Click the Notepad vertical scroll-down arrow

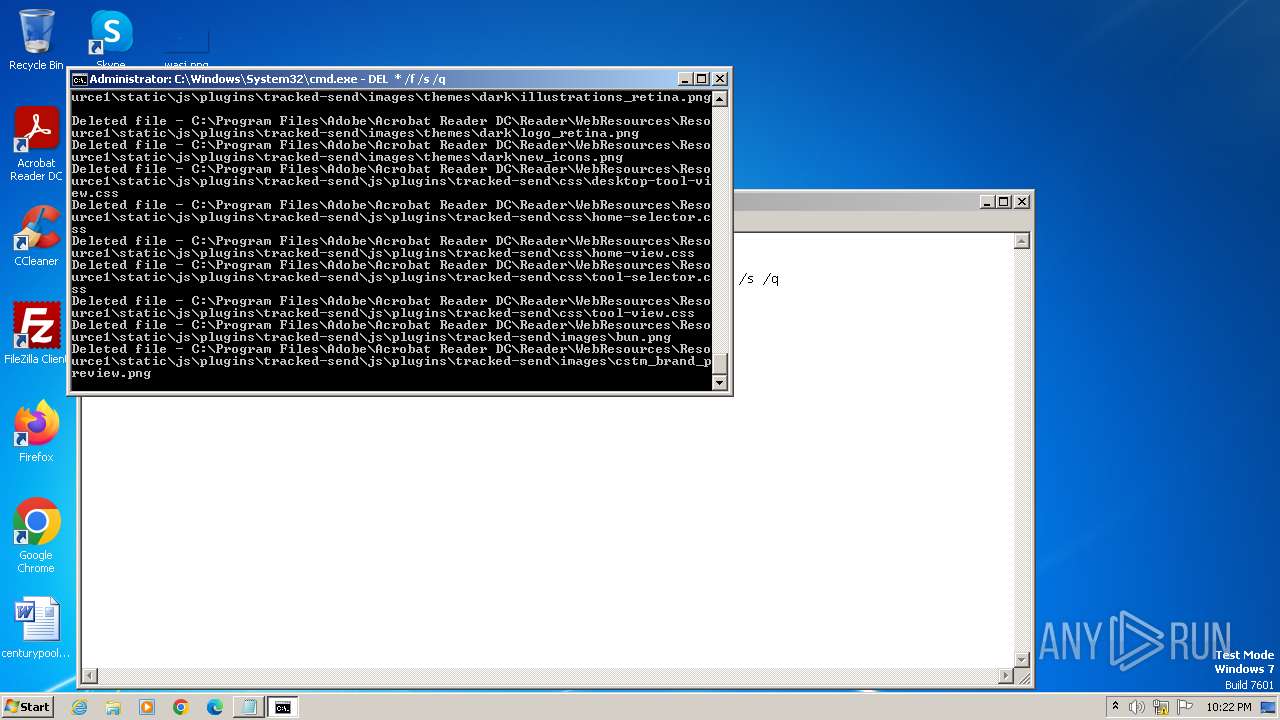(1021, 659)
